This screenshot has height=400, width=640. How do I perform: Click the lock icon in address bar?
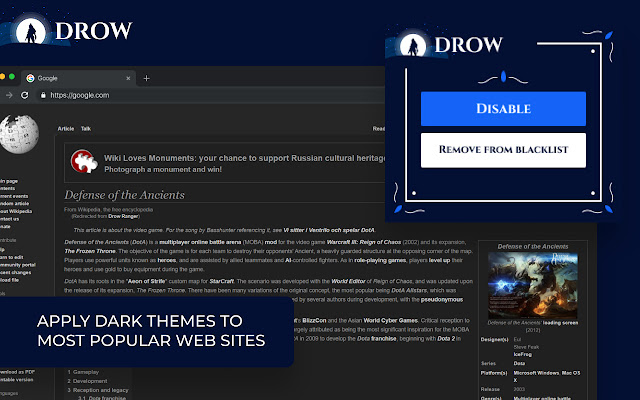click(43, 95)
